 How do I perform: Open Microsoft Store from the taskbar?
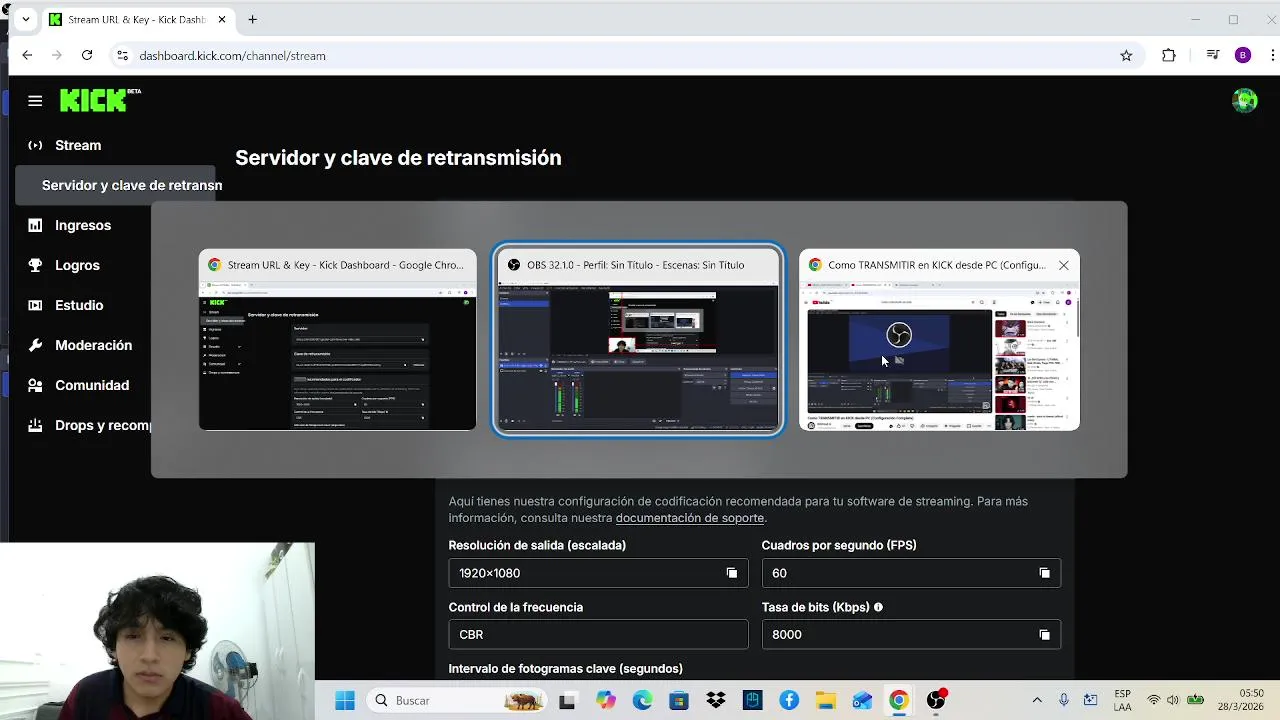point(679,701)
